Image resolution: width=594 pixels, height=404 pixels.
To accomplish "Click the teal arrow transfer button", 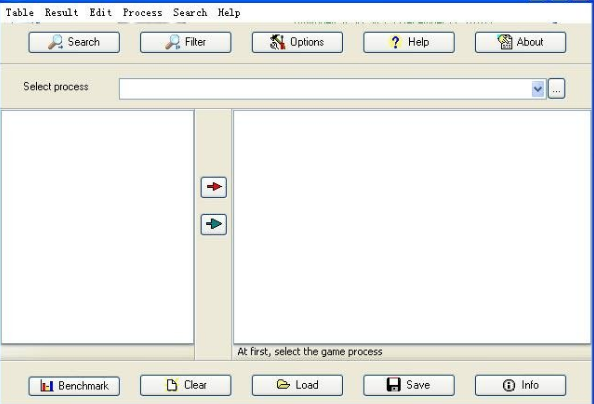I will coord(214,224).
